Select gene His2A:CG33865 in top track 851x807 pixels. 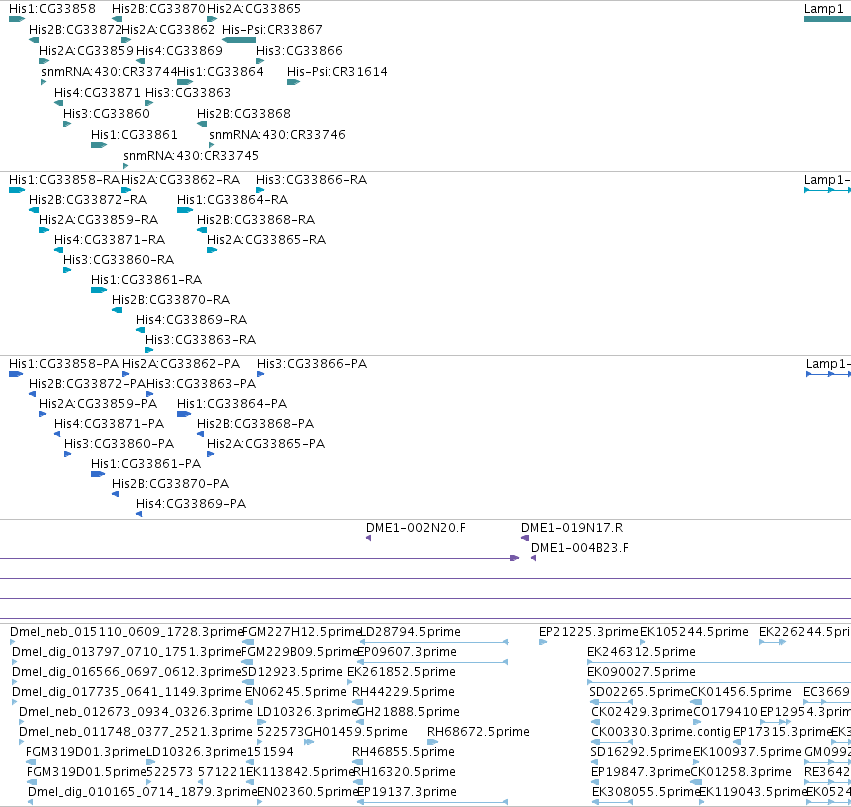(x=253, y=9)
